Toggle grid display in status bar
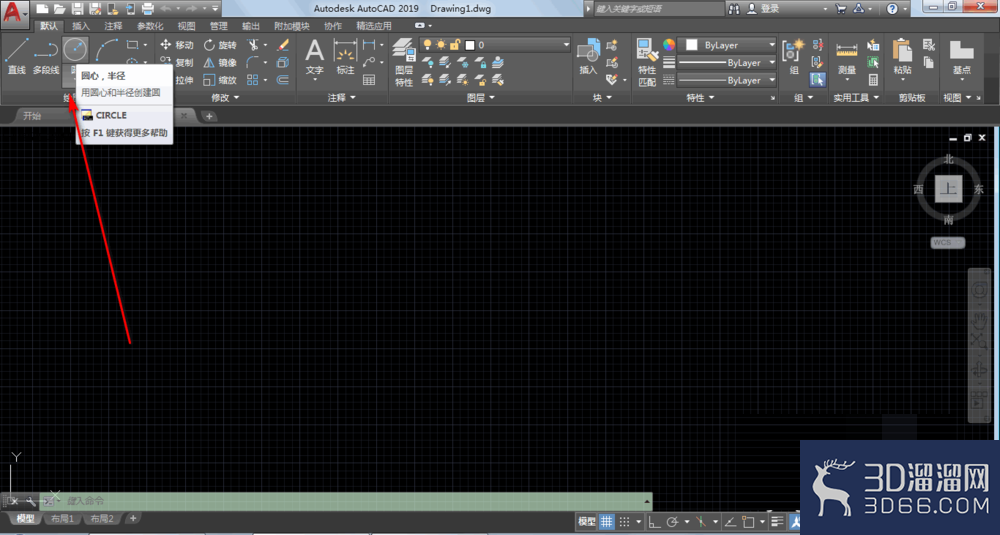Image resolution: width=1000 pixels, height=535 pixels. [x=606, y=522]
